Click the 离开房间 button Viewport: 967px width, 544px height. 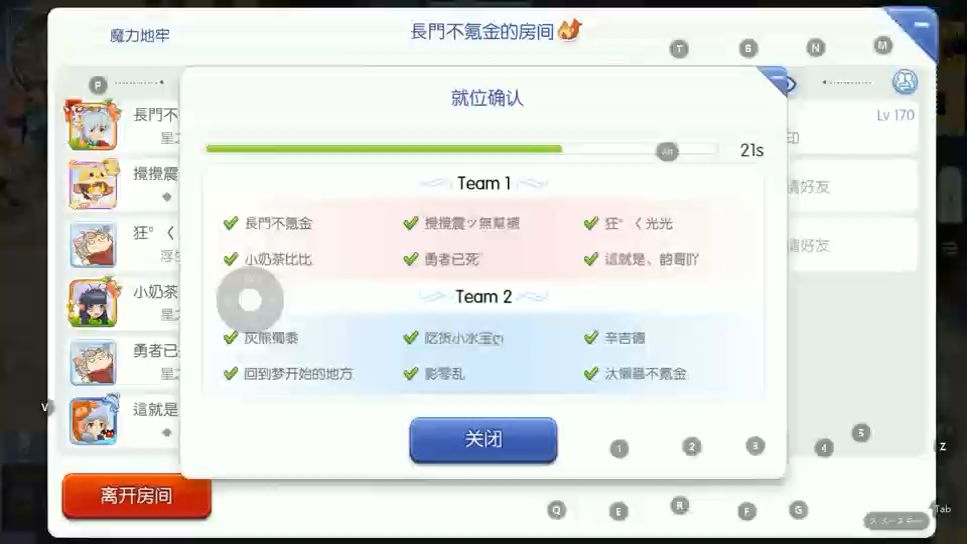136,495
